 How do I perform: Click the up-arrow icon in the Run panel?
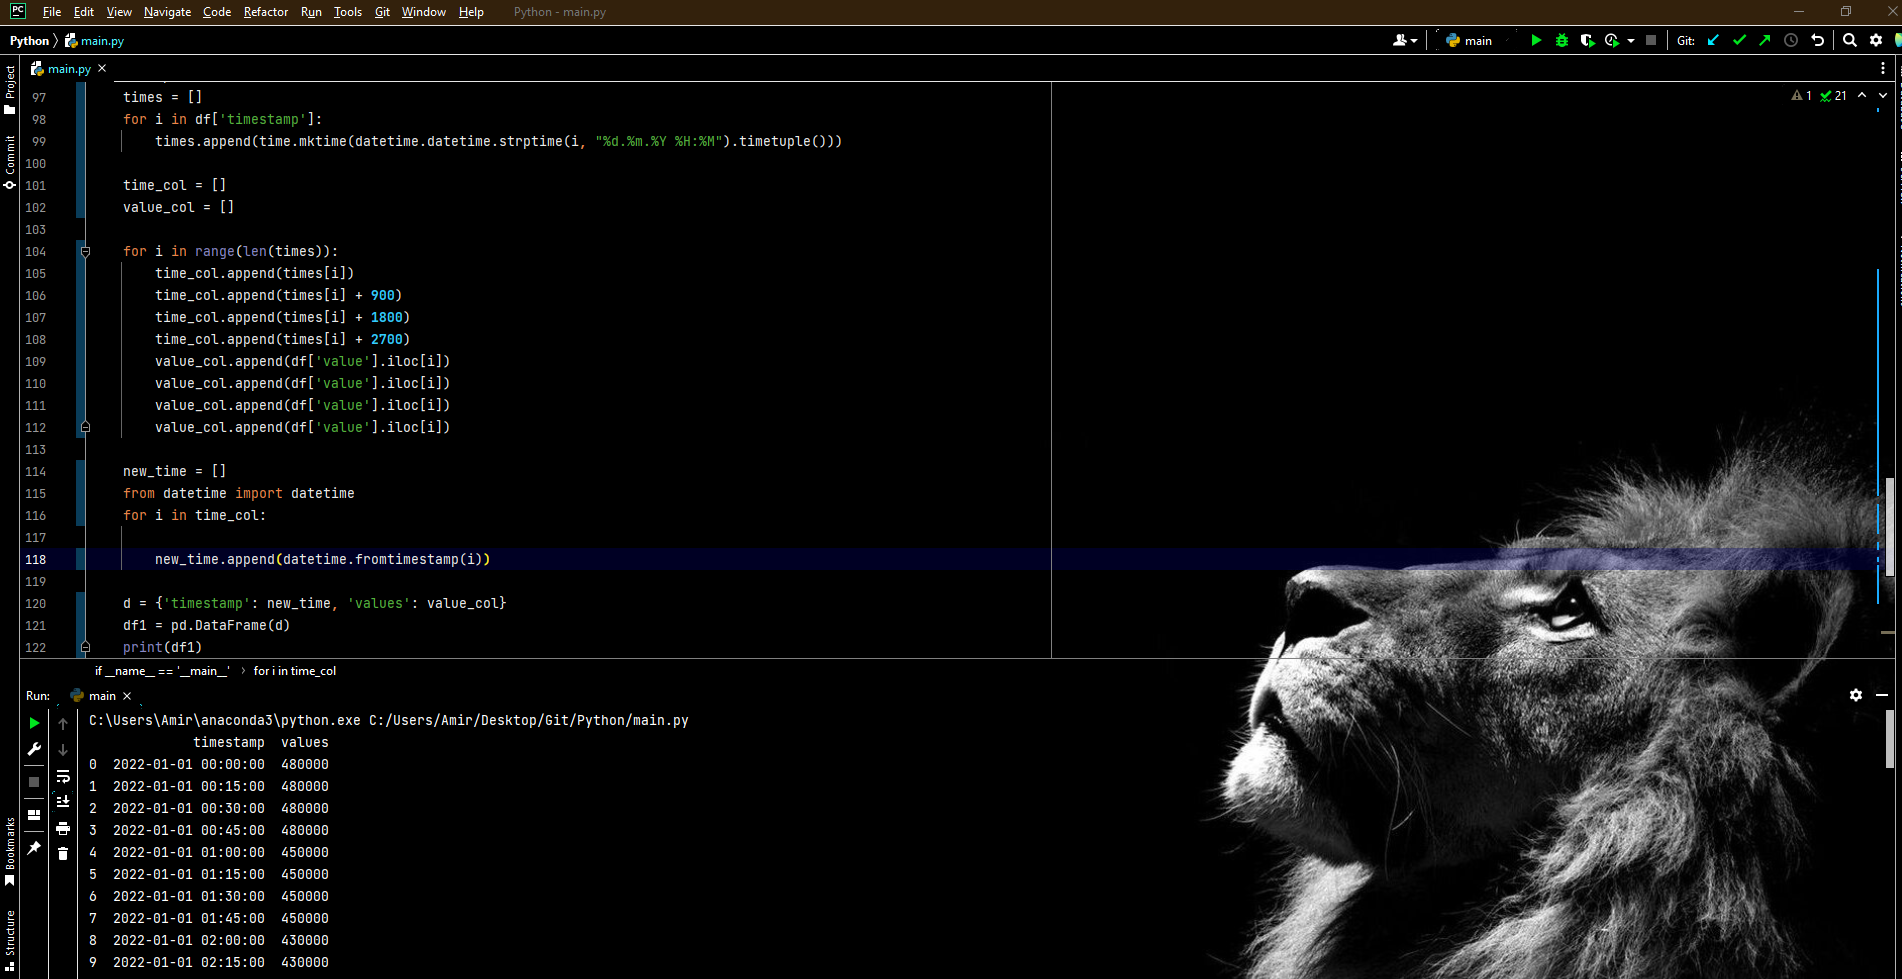63,723
